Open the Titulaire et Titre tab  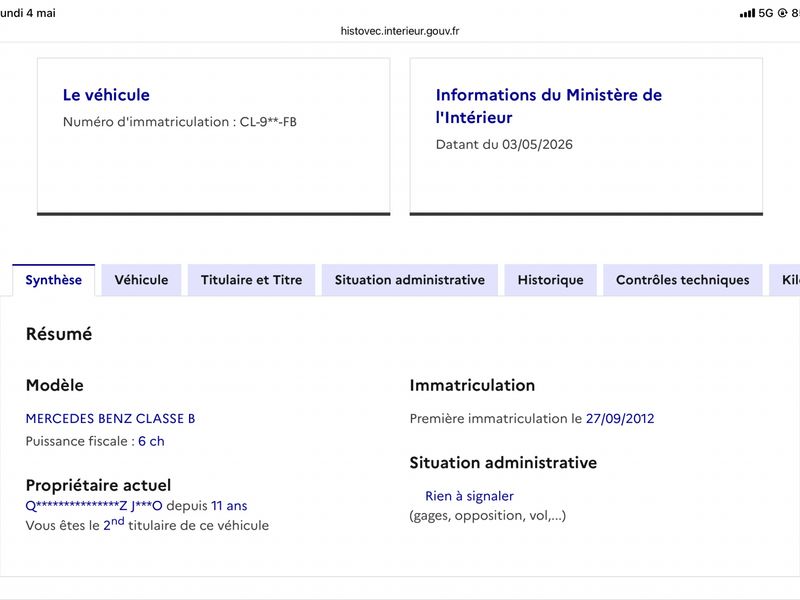pyautogui.click(x=252, y=280)
